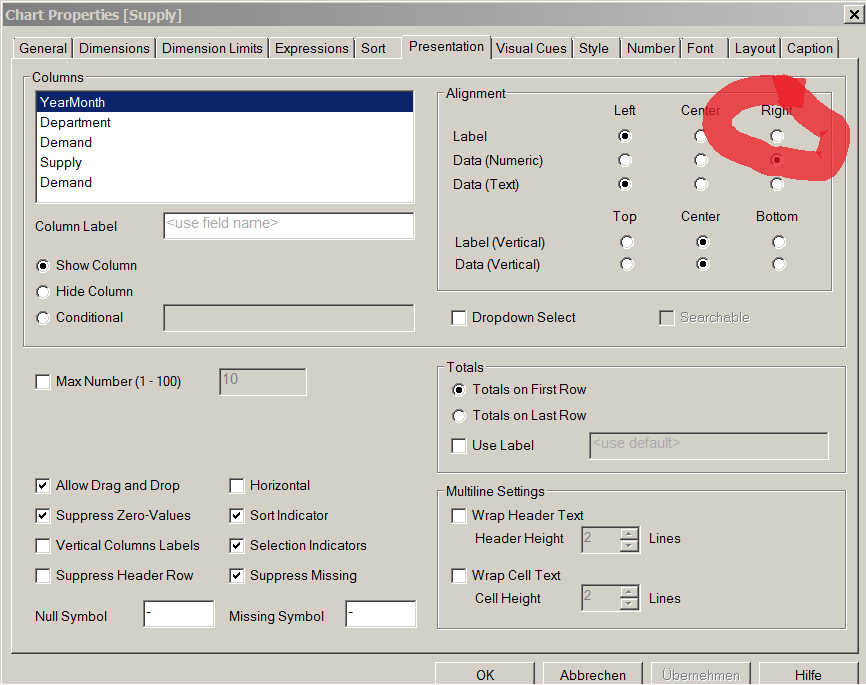Screen dimensions: 866x685
Task: Open the Visual Cues tab
Action: point(531,48)
